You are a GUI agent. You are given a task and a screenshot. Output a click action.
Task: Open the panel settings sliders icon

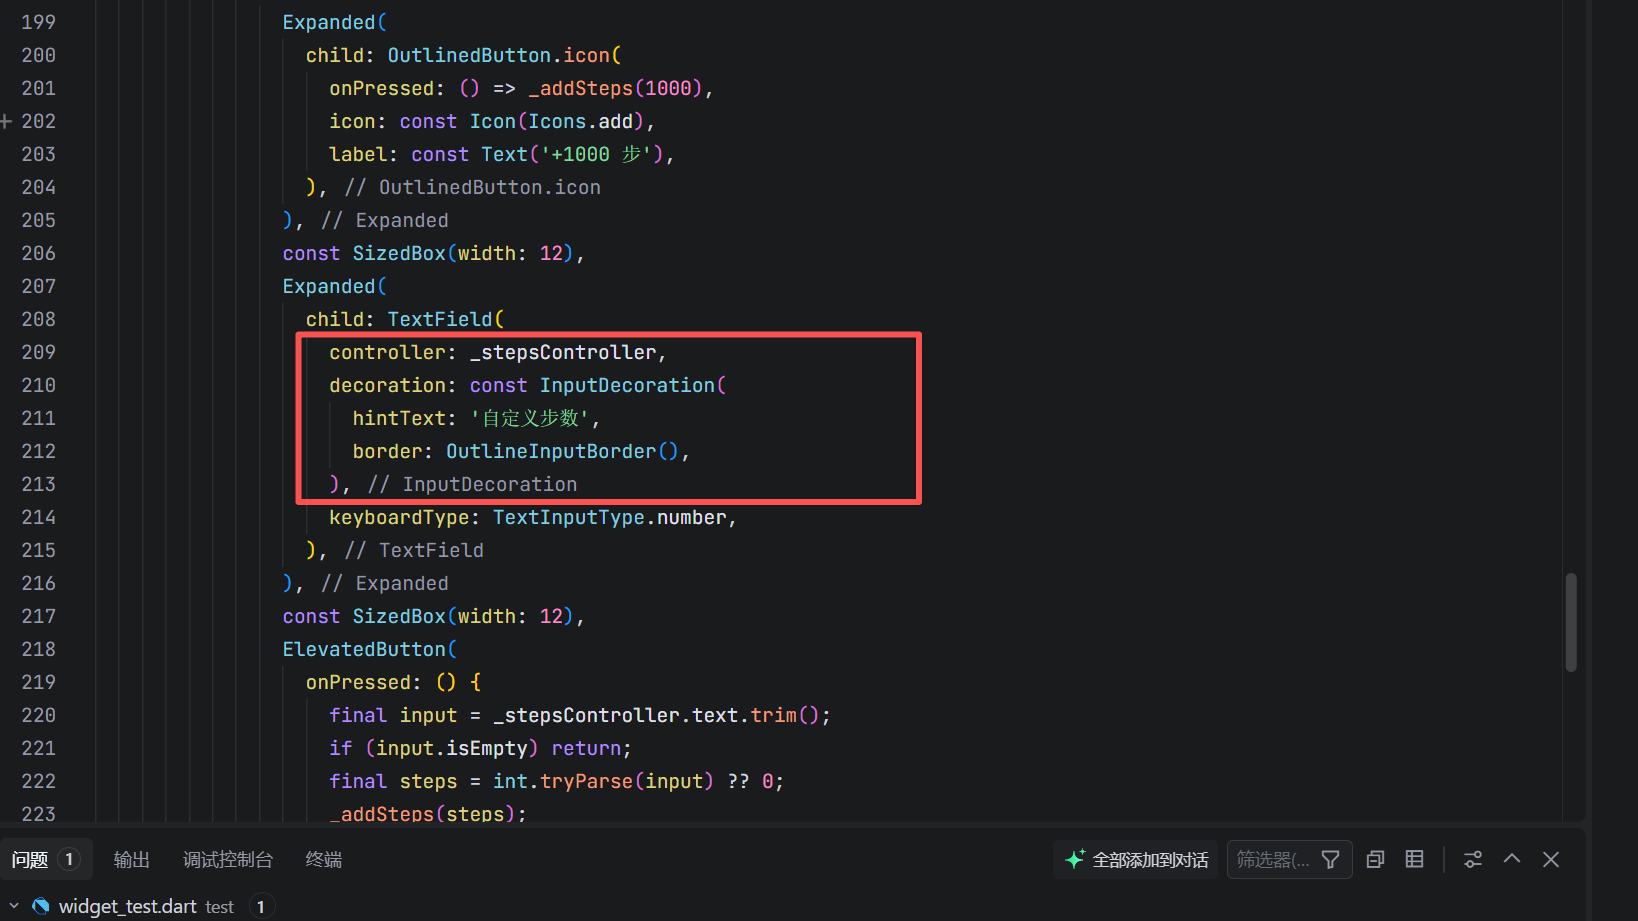(x=1473, y=859)
